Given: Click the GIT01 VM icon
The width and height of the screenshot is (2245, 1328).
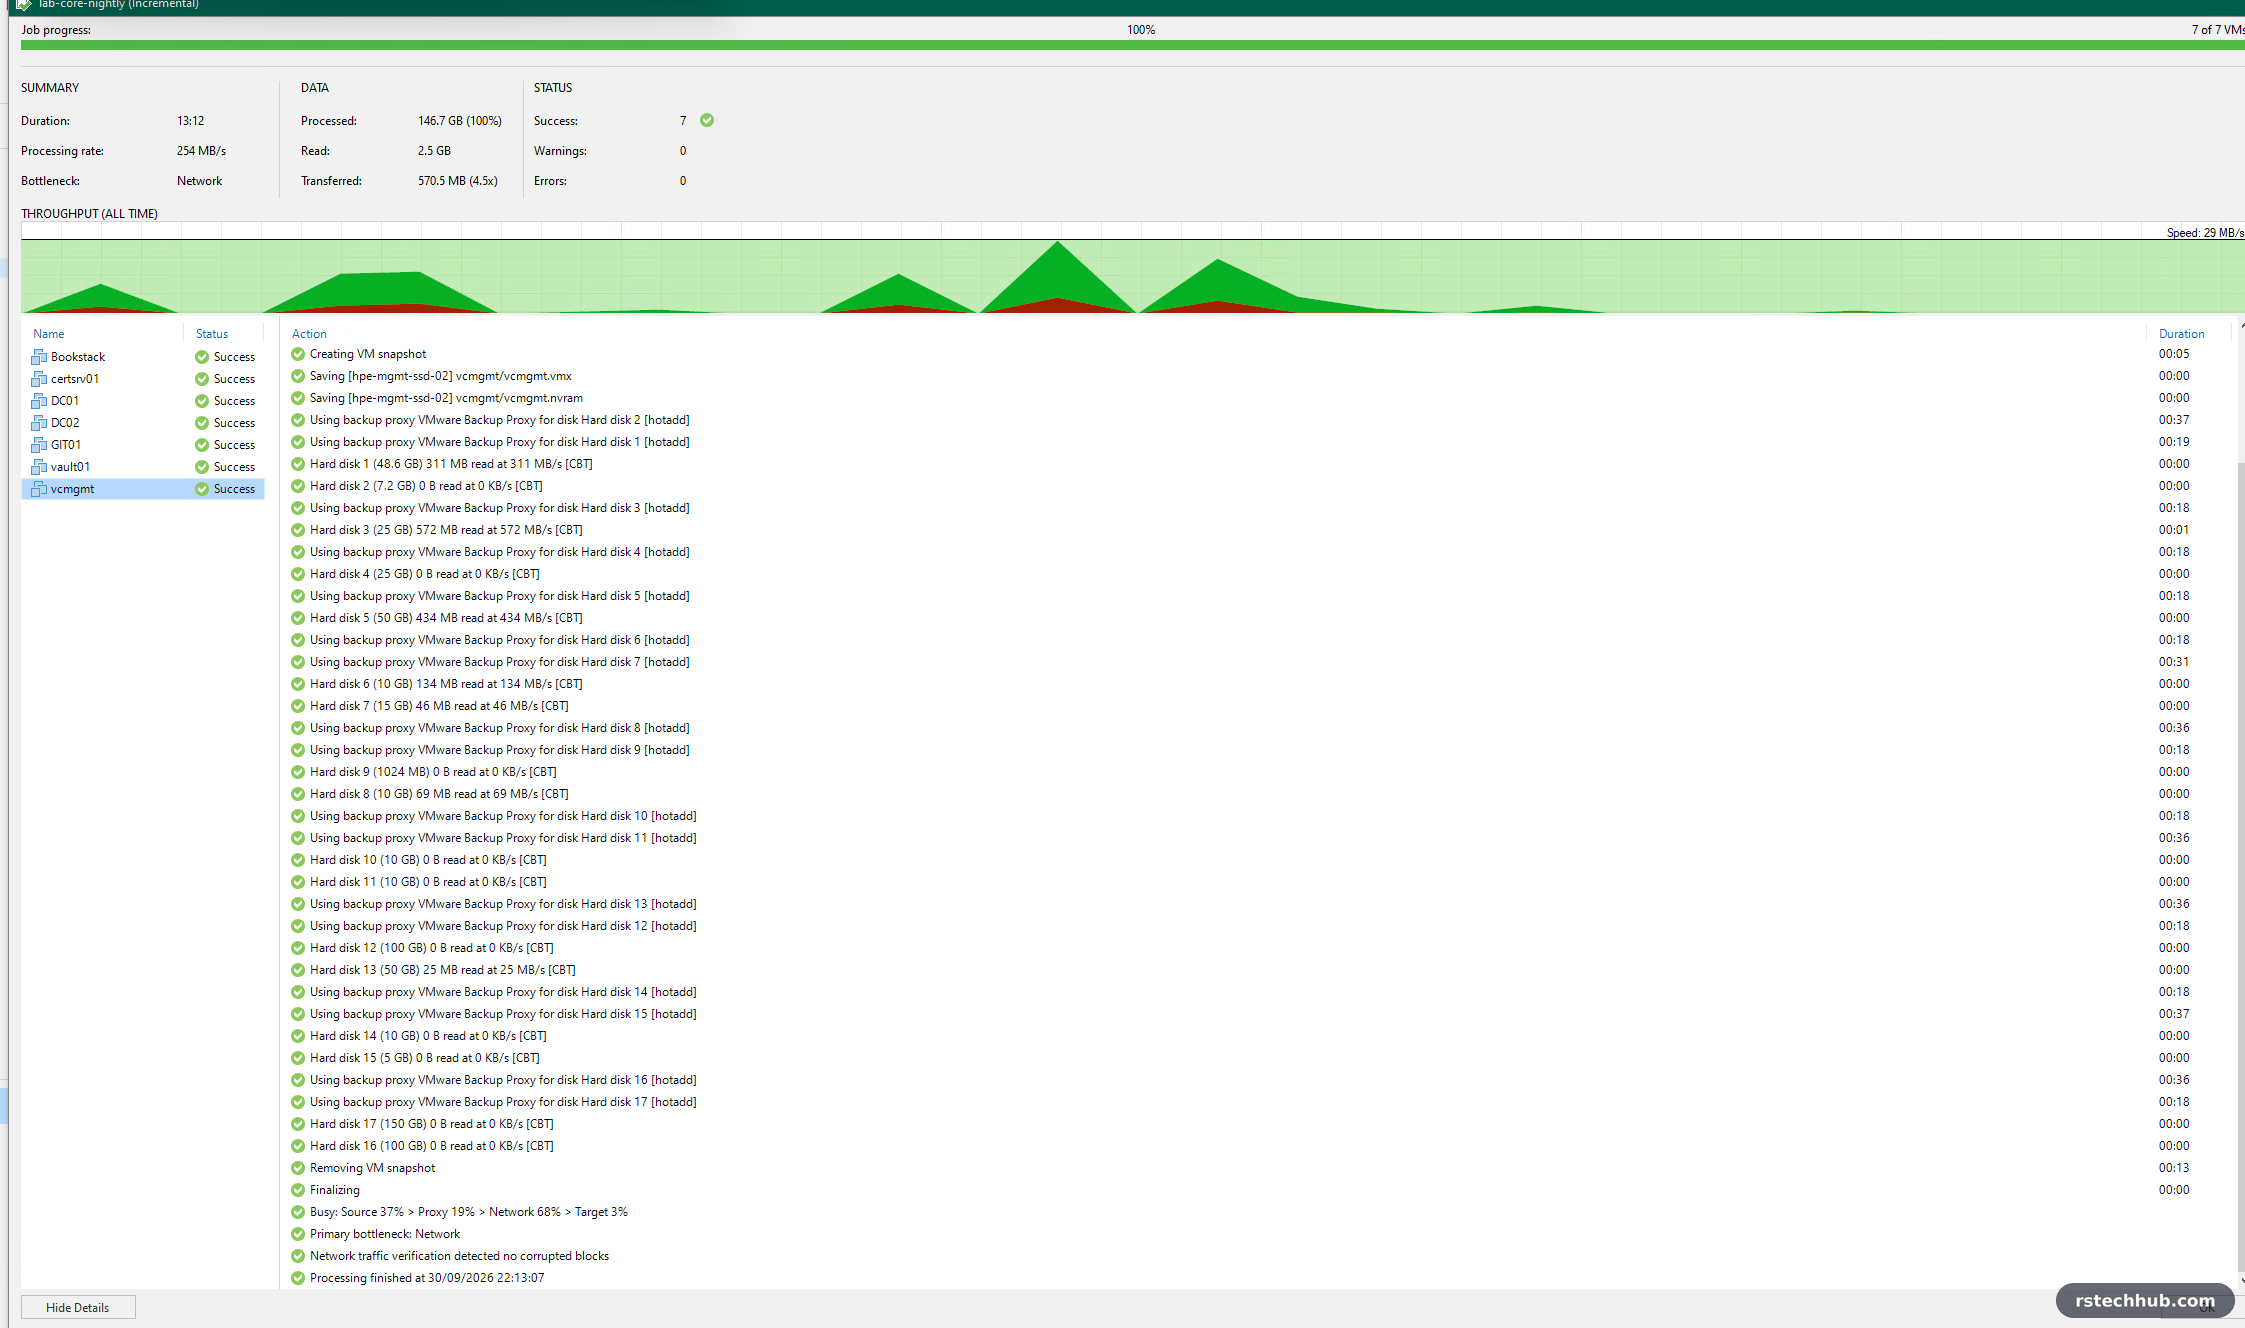Looking at the screenshot, I should point(39,445).
